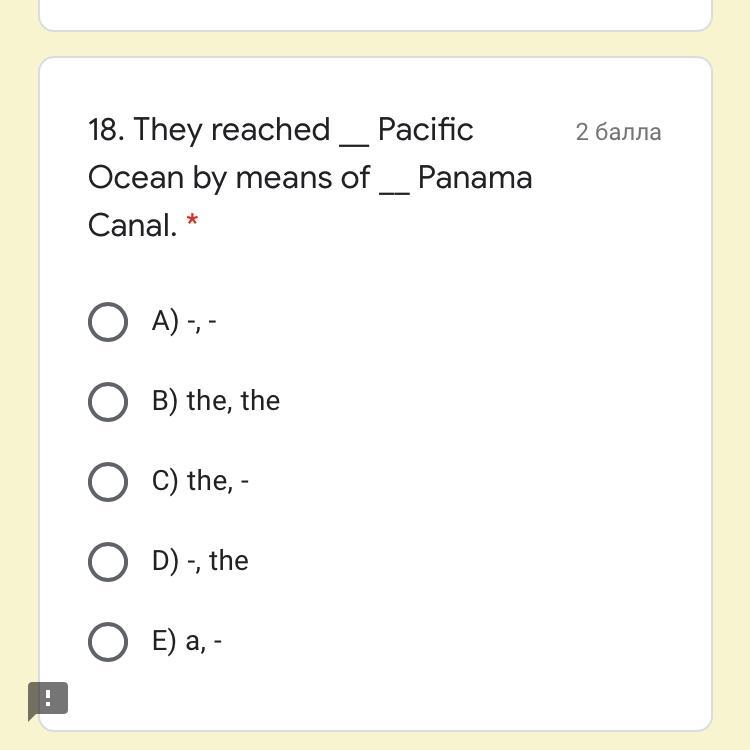Mark option E radio button

[x=108, y=641]
